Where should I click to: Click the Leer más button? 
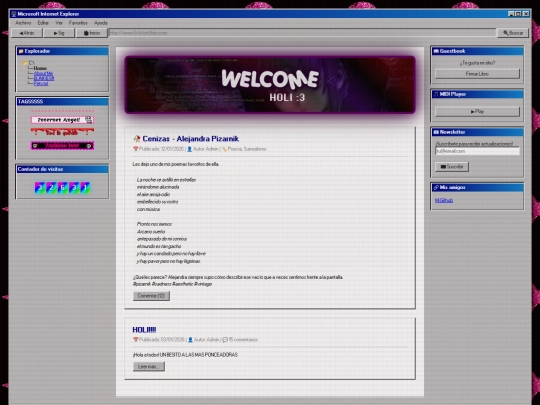pyautogui.click(x=149, y=366)
